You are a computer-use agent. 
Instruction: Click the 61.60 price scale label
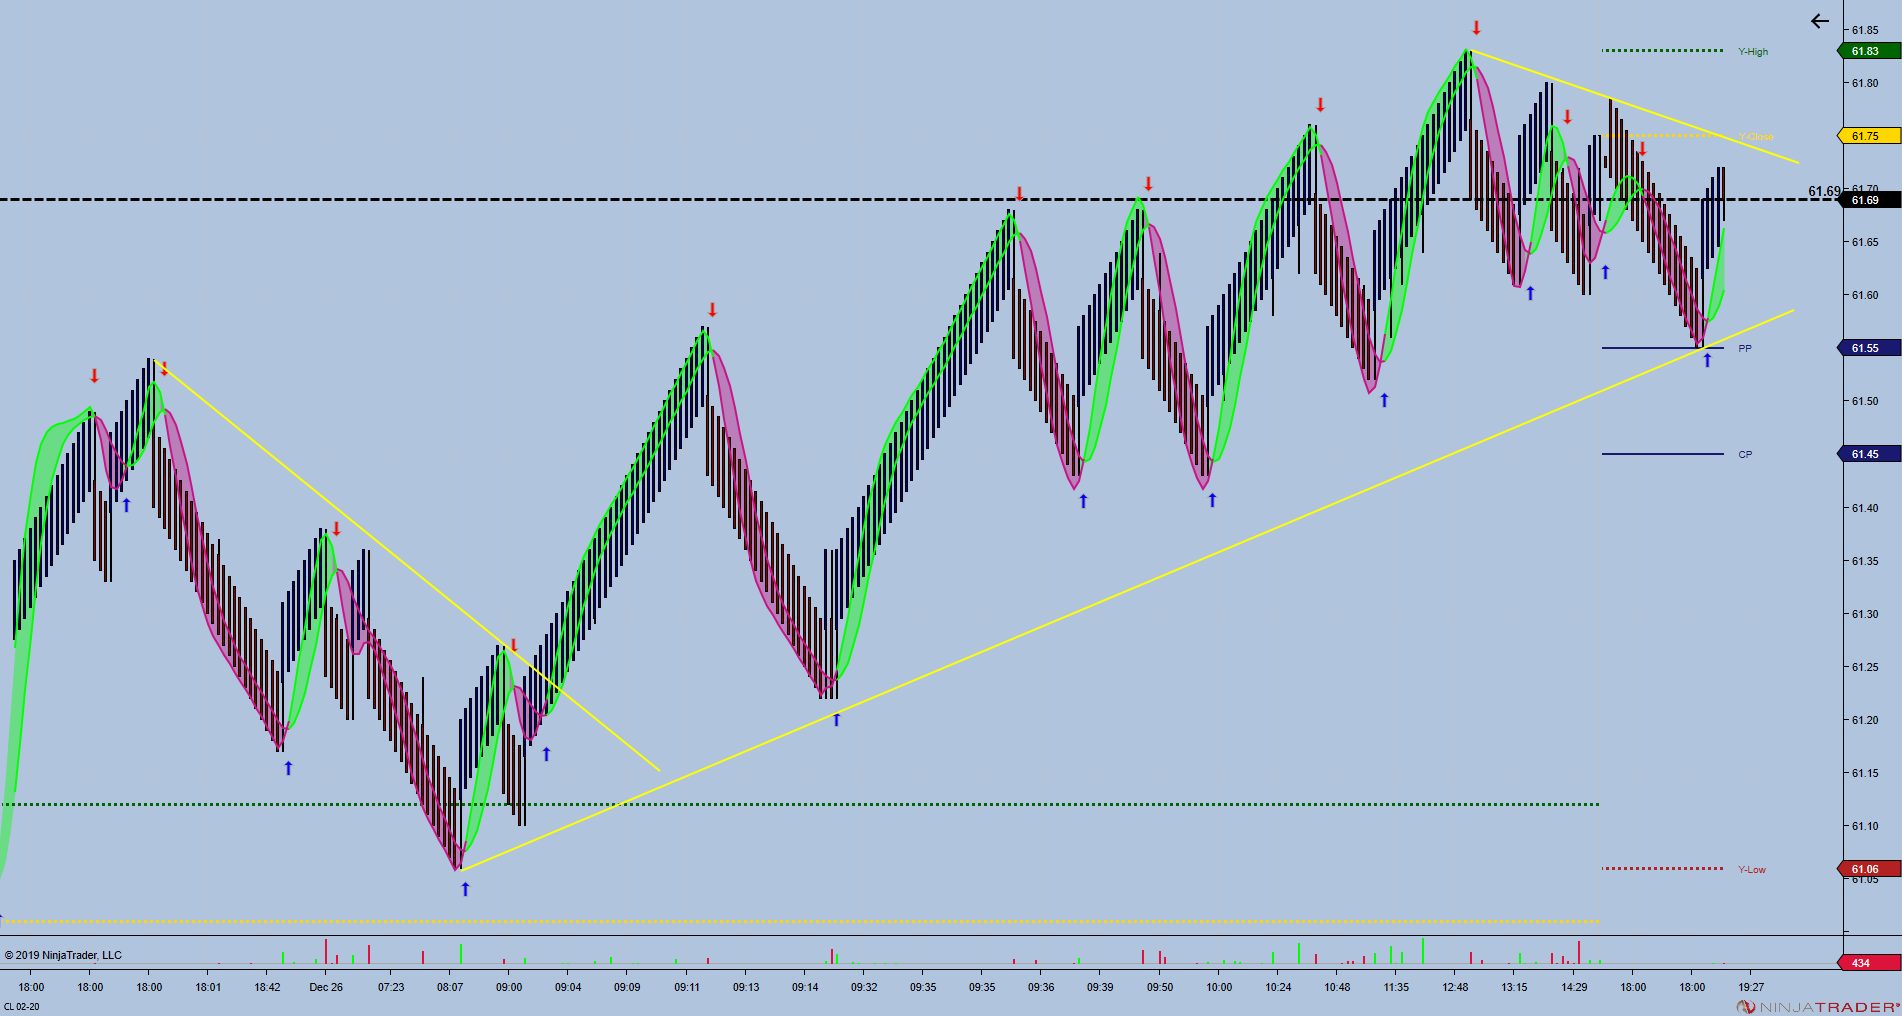[x=1865, y=295]
